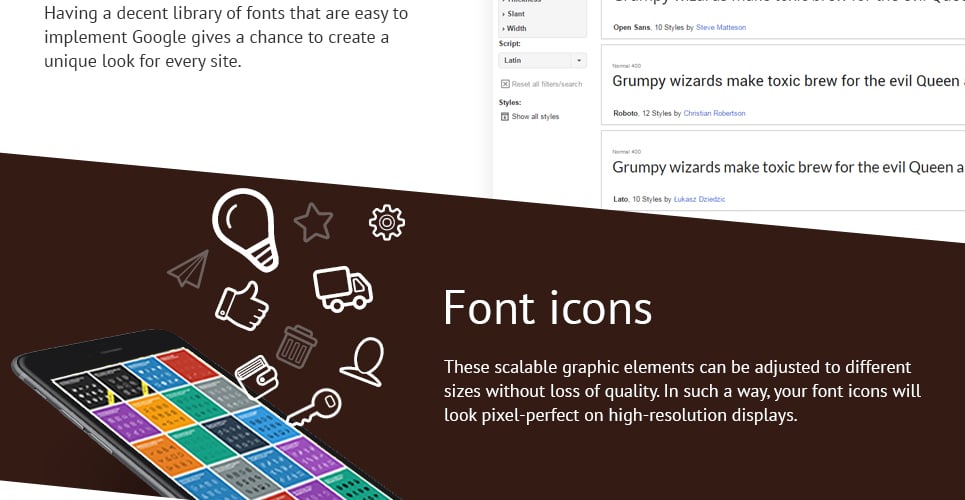Click the Styles: label
This screenshot has width=965, height=500.
click(510, 103)
